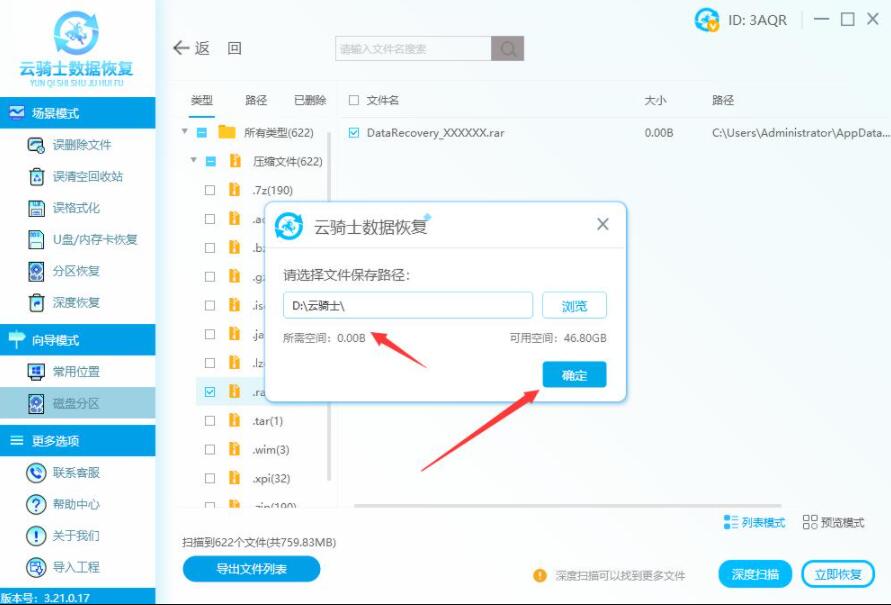Screen dimensions: 891x605
Task: Click the 云骑士数据恢复 app logo
Action: click(76, 49)
